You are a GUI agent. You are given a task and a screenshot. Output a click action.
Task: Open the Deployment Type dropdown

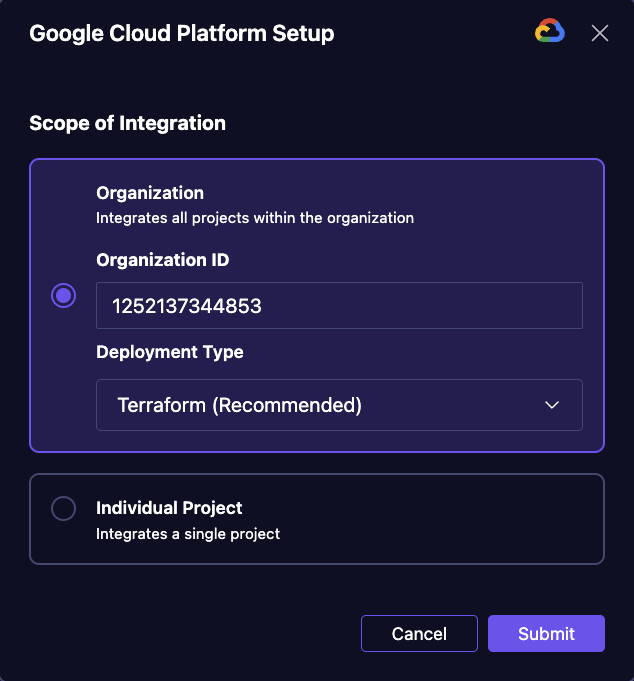click(x=339, y=405)
